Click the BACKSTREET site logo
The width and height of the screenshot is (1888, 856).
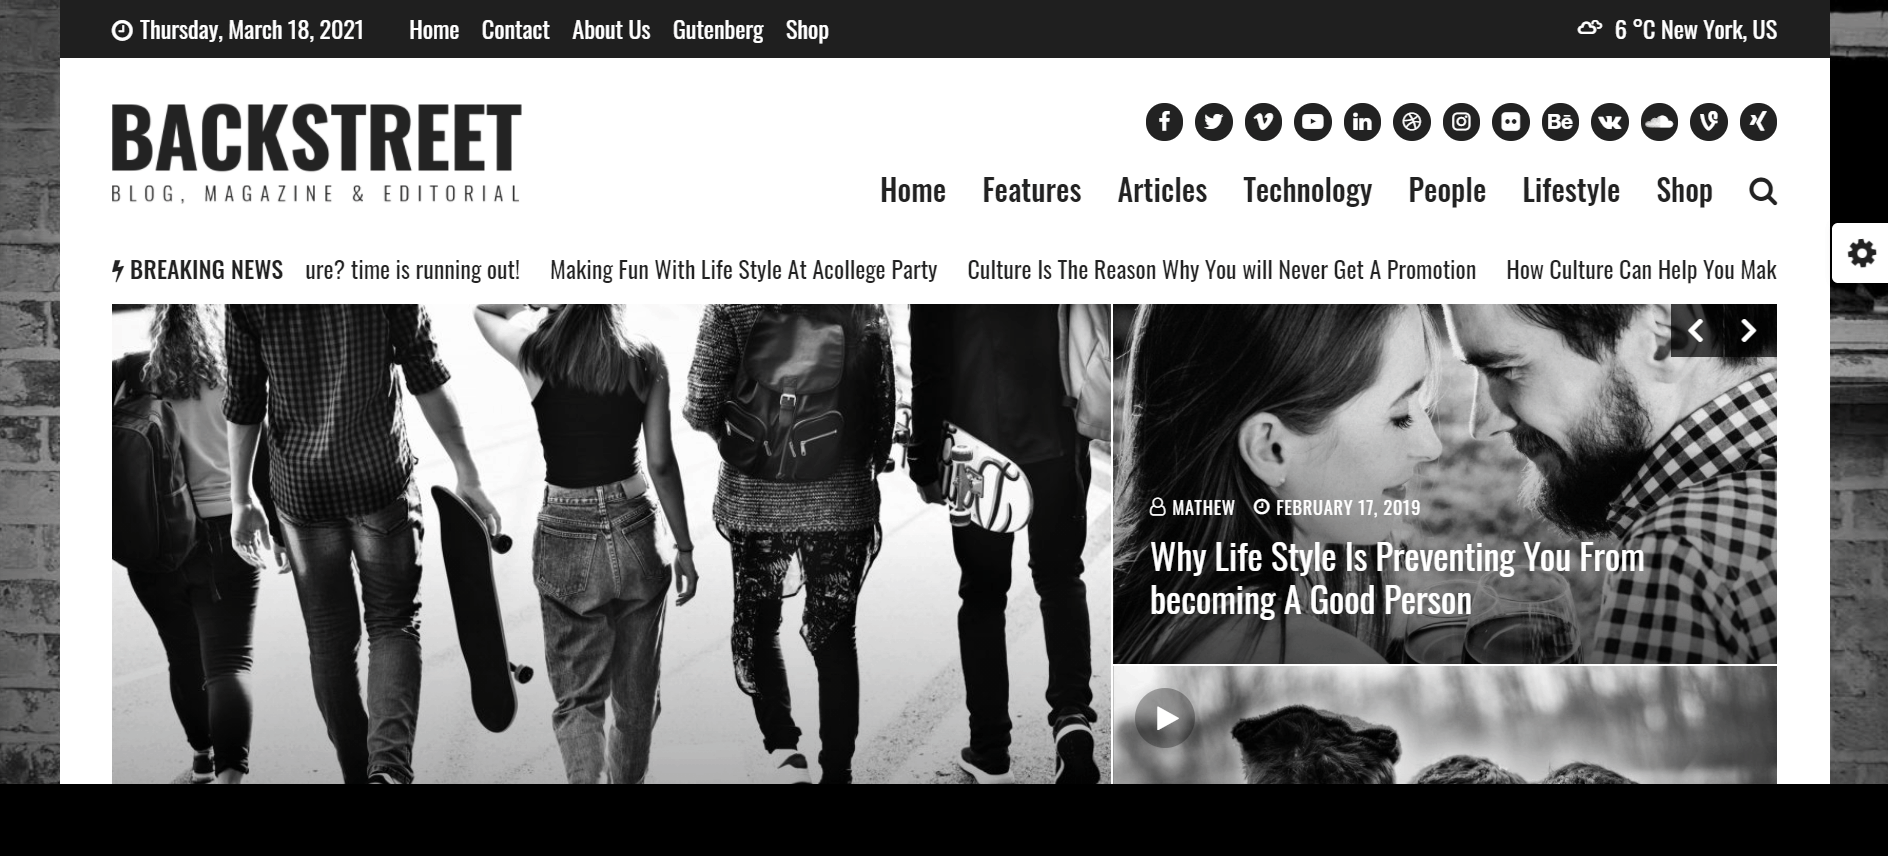point(316,153)
